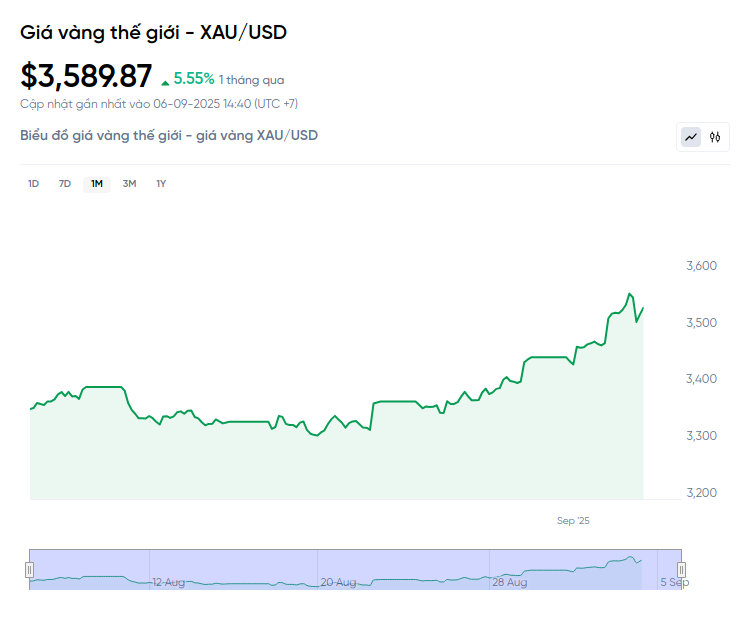Select the 7D time range
This screenshot has width=750, height=634.
(x=65, y=183)
